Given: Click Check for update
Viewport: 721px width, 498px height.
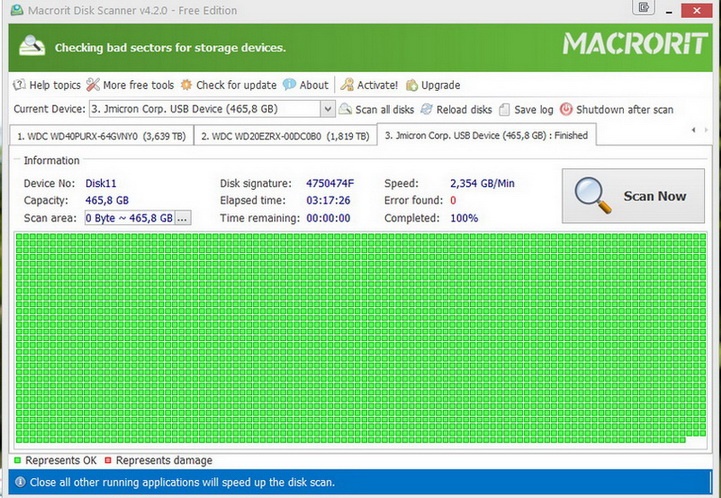Looking at the screenshot, I should 229,85.
